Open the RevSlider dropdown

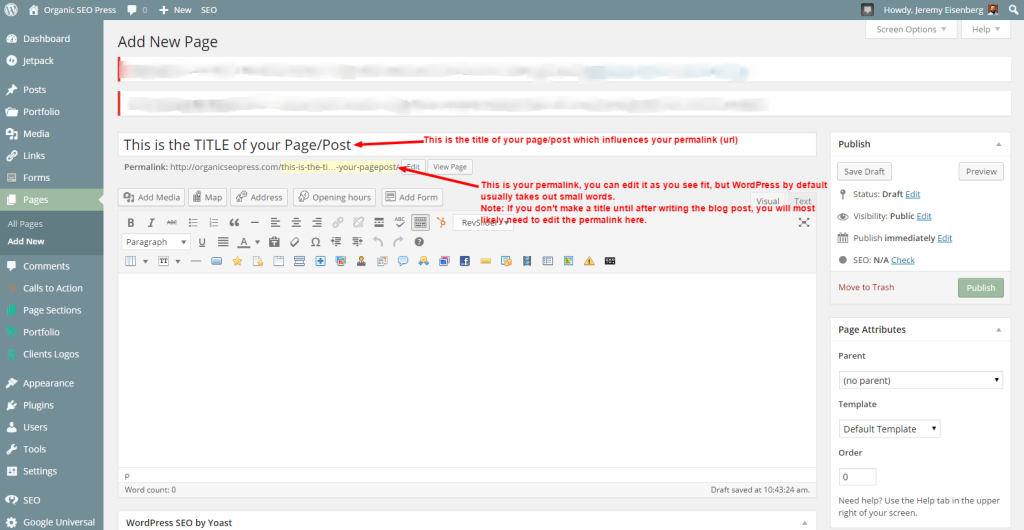tap(483, 223)
